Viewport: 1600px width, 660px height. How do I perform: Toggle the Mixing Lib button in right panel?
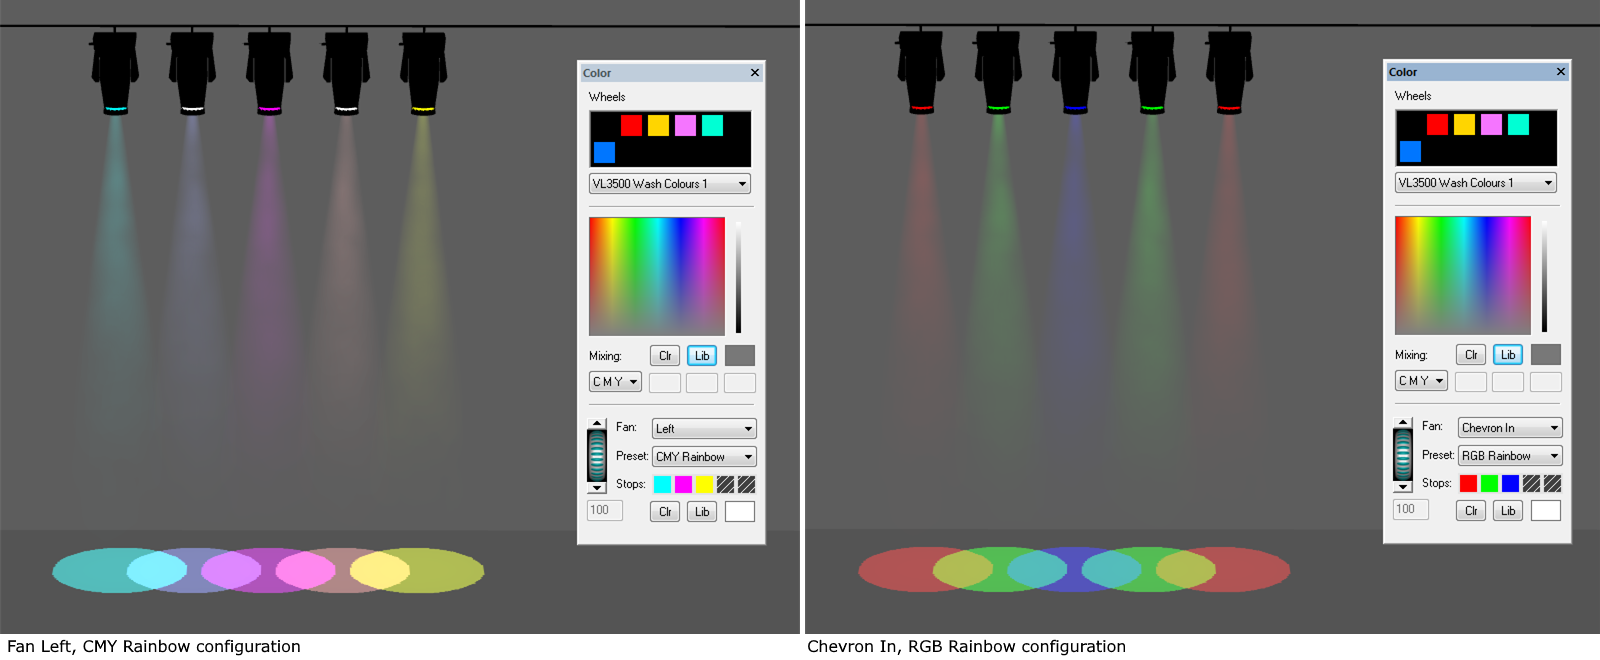(1508, 355)
